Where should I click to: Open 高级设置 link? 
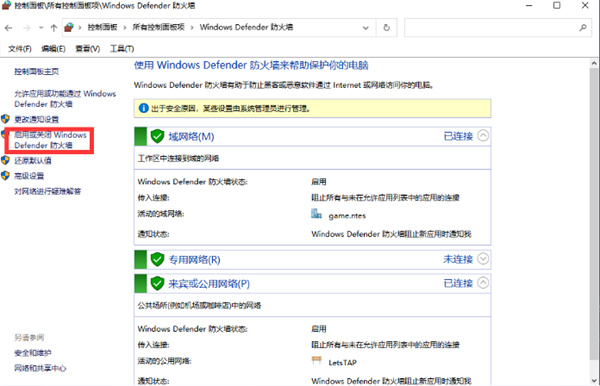click(x=29, y=176)
